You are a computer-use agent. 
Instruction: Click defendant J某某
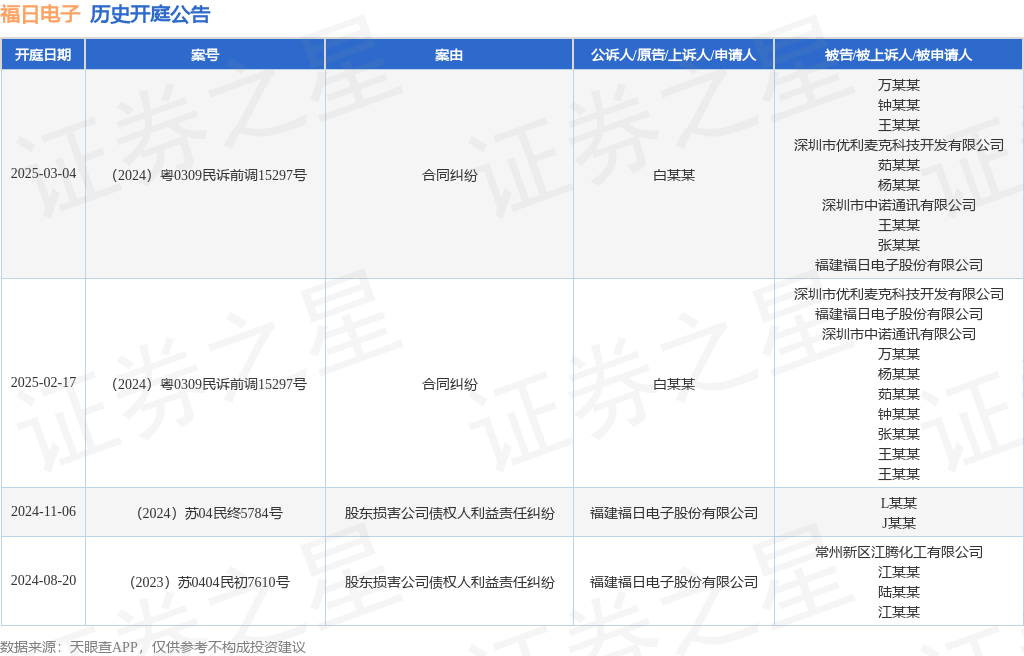point(899,523)
